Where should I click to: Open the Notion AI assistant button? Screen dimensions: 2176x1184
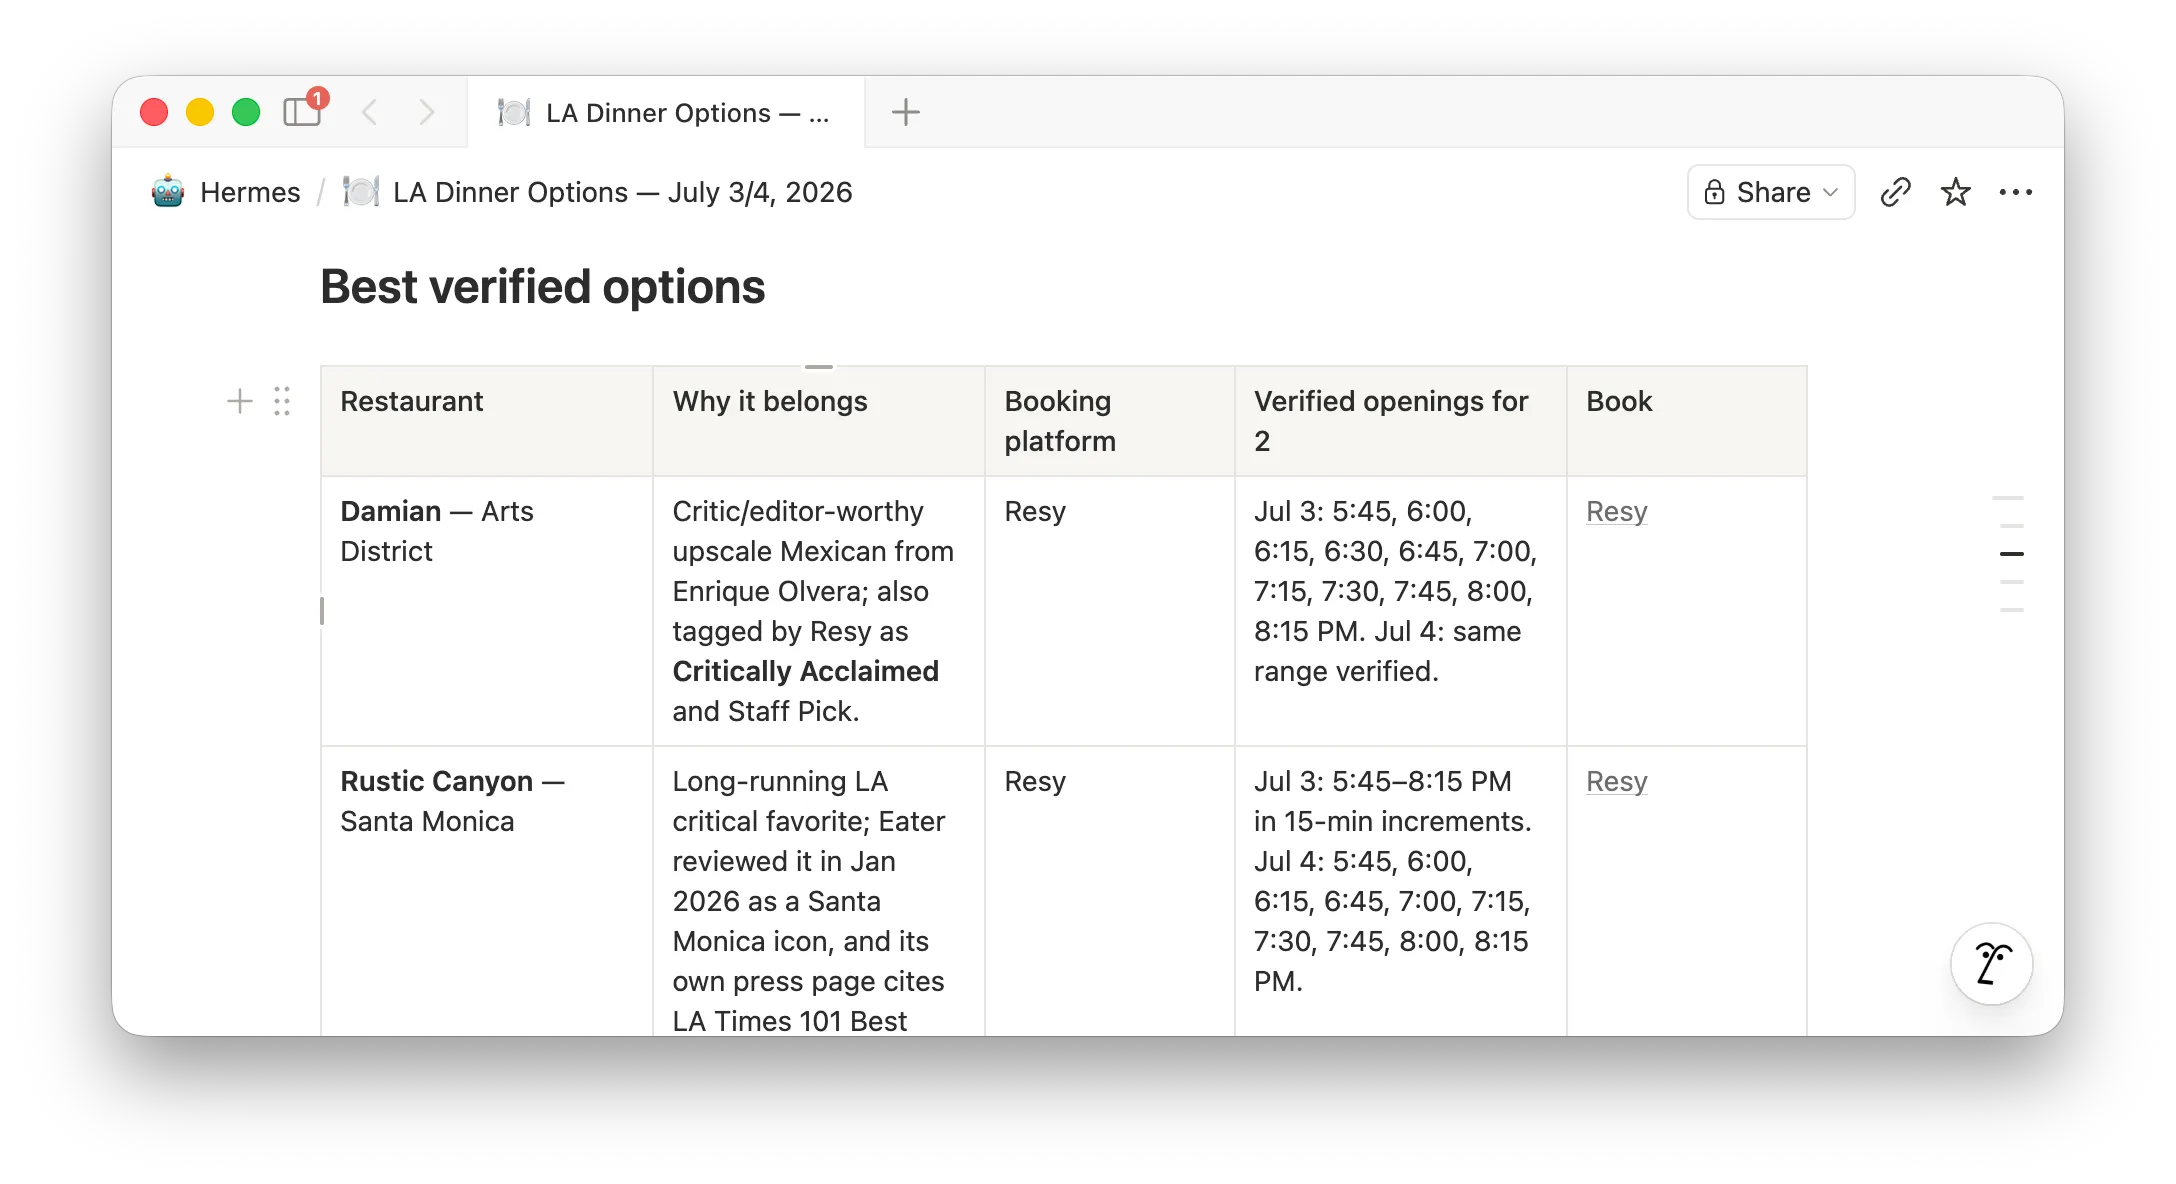(1992, 964)
